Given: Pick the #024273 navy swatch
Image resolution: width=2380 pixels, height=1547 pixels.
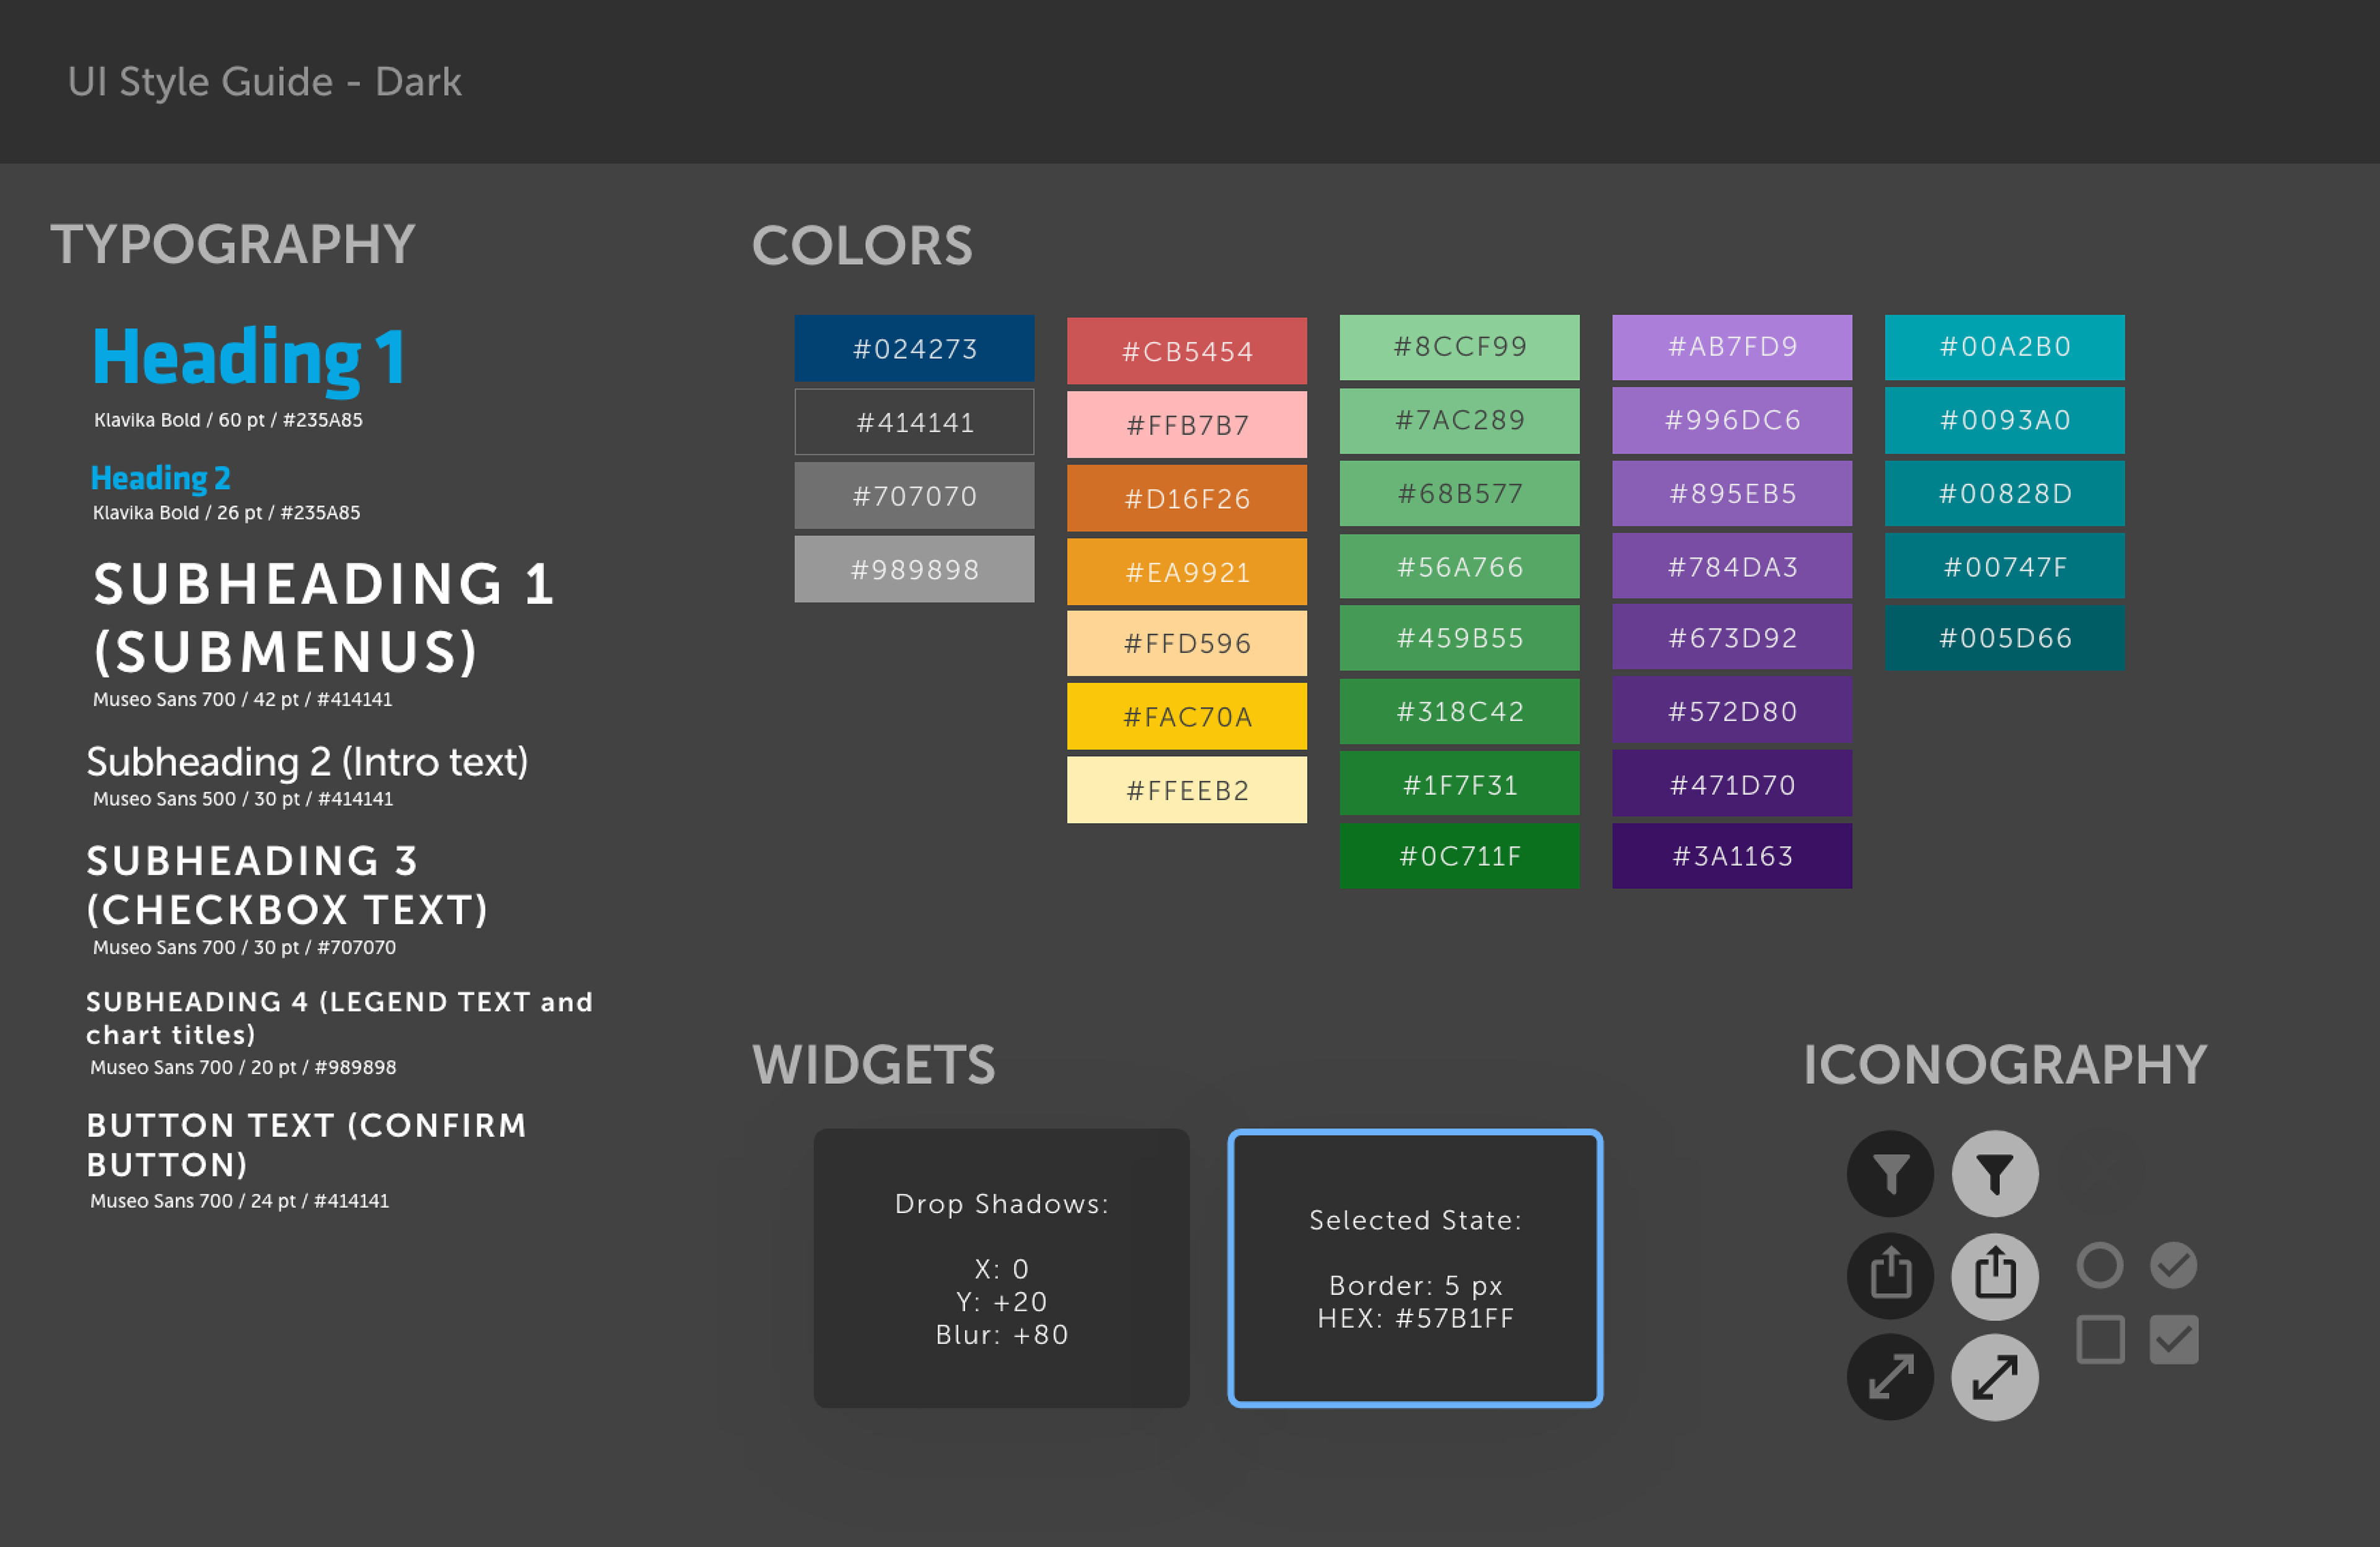Looking at the screenshot, I should [x=914, y=348].
